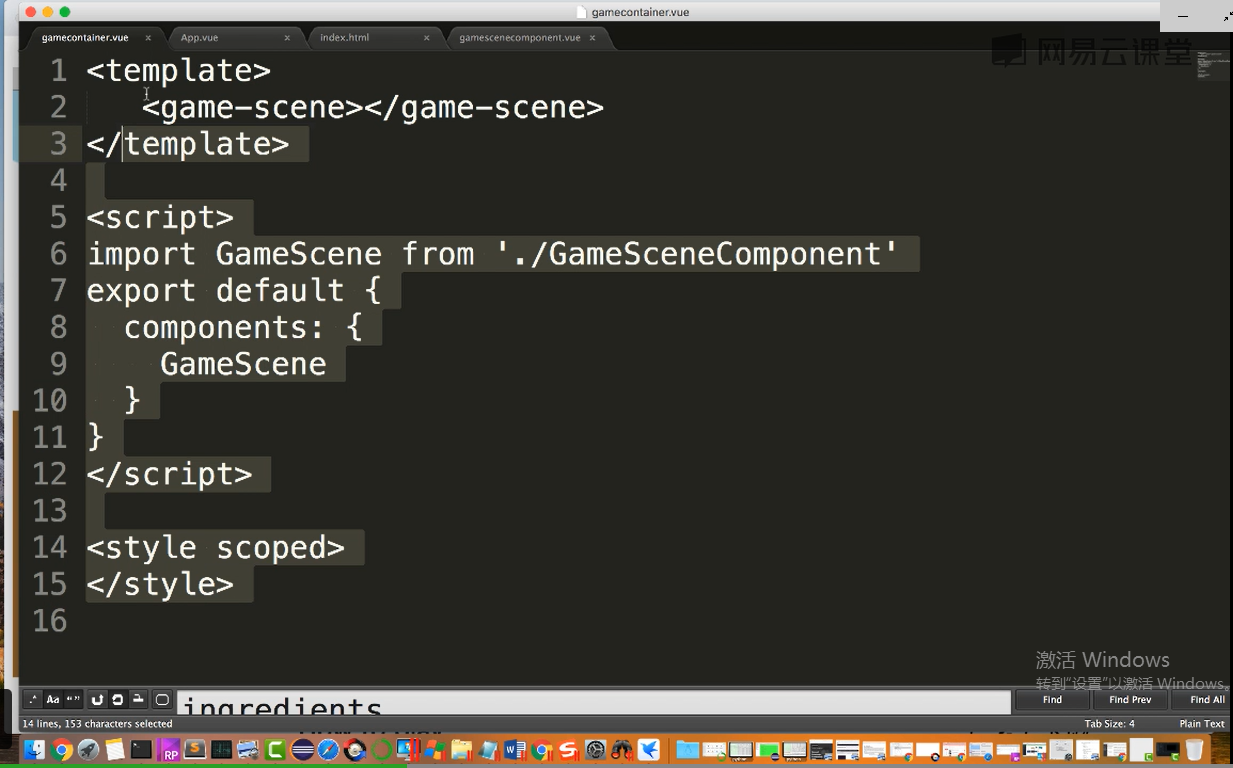Screen dimensions: 1233x768
Task: Close the App.vue tab
Action: click(x=287, y=38)
